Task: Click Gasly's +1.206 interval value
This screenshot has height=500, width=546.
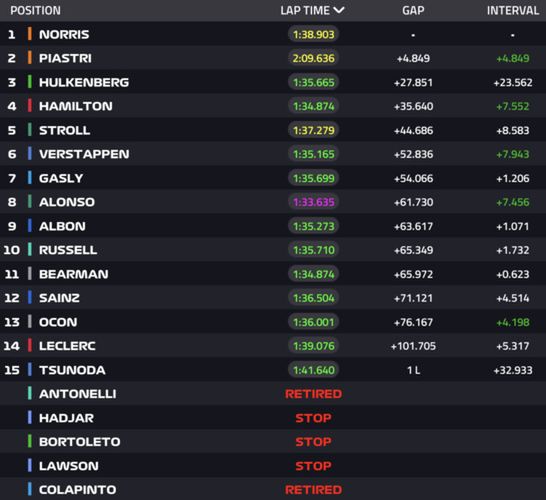Action: coord(513,178)
